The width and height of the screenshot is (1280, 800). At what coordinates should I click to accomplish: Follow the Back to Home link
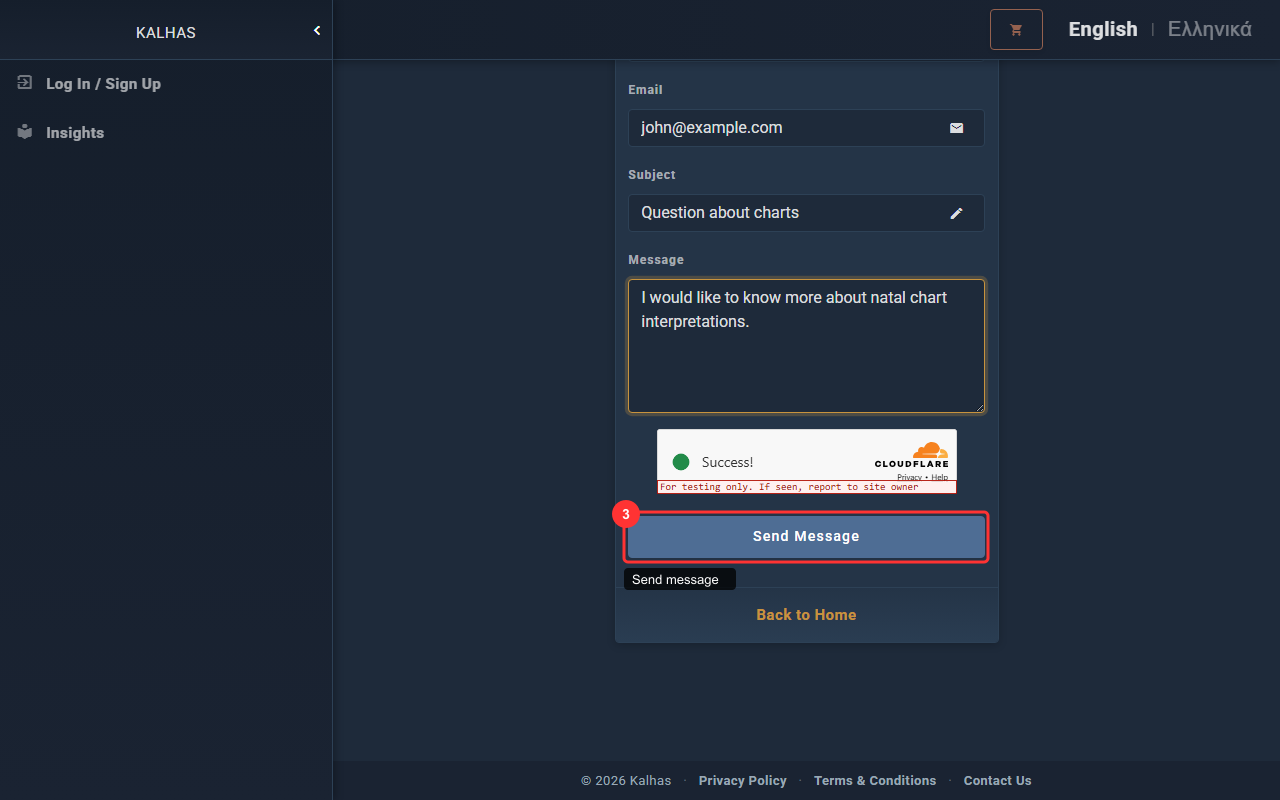coord(806,615)
